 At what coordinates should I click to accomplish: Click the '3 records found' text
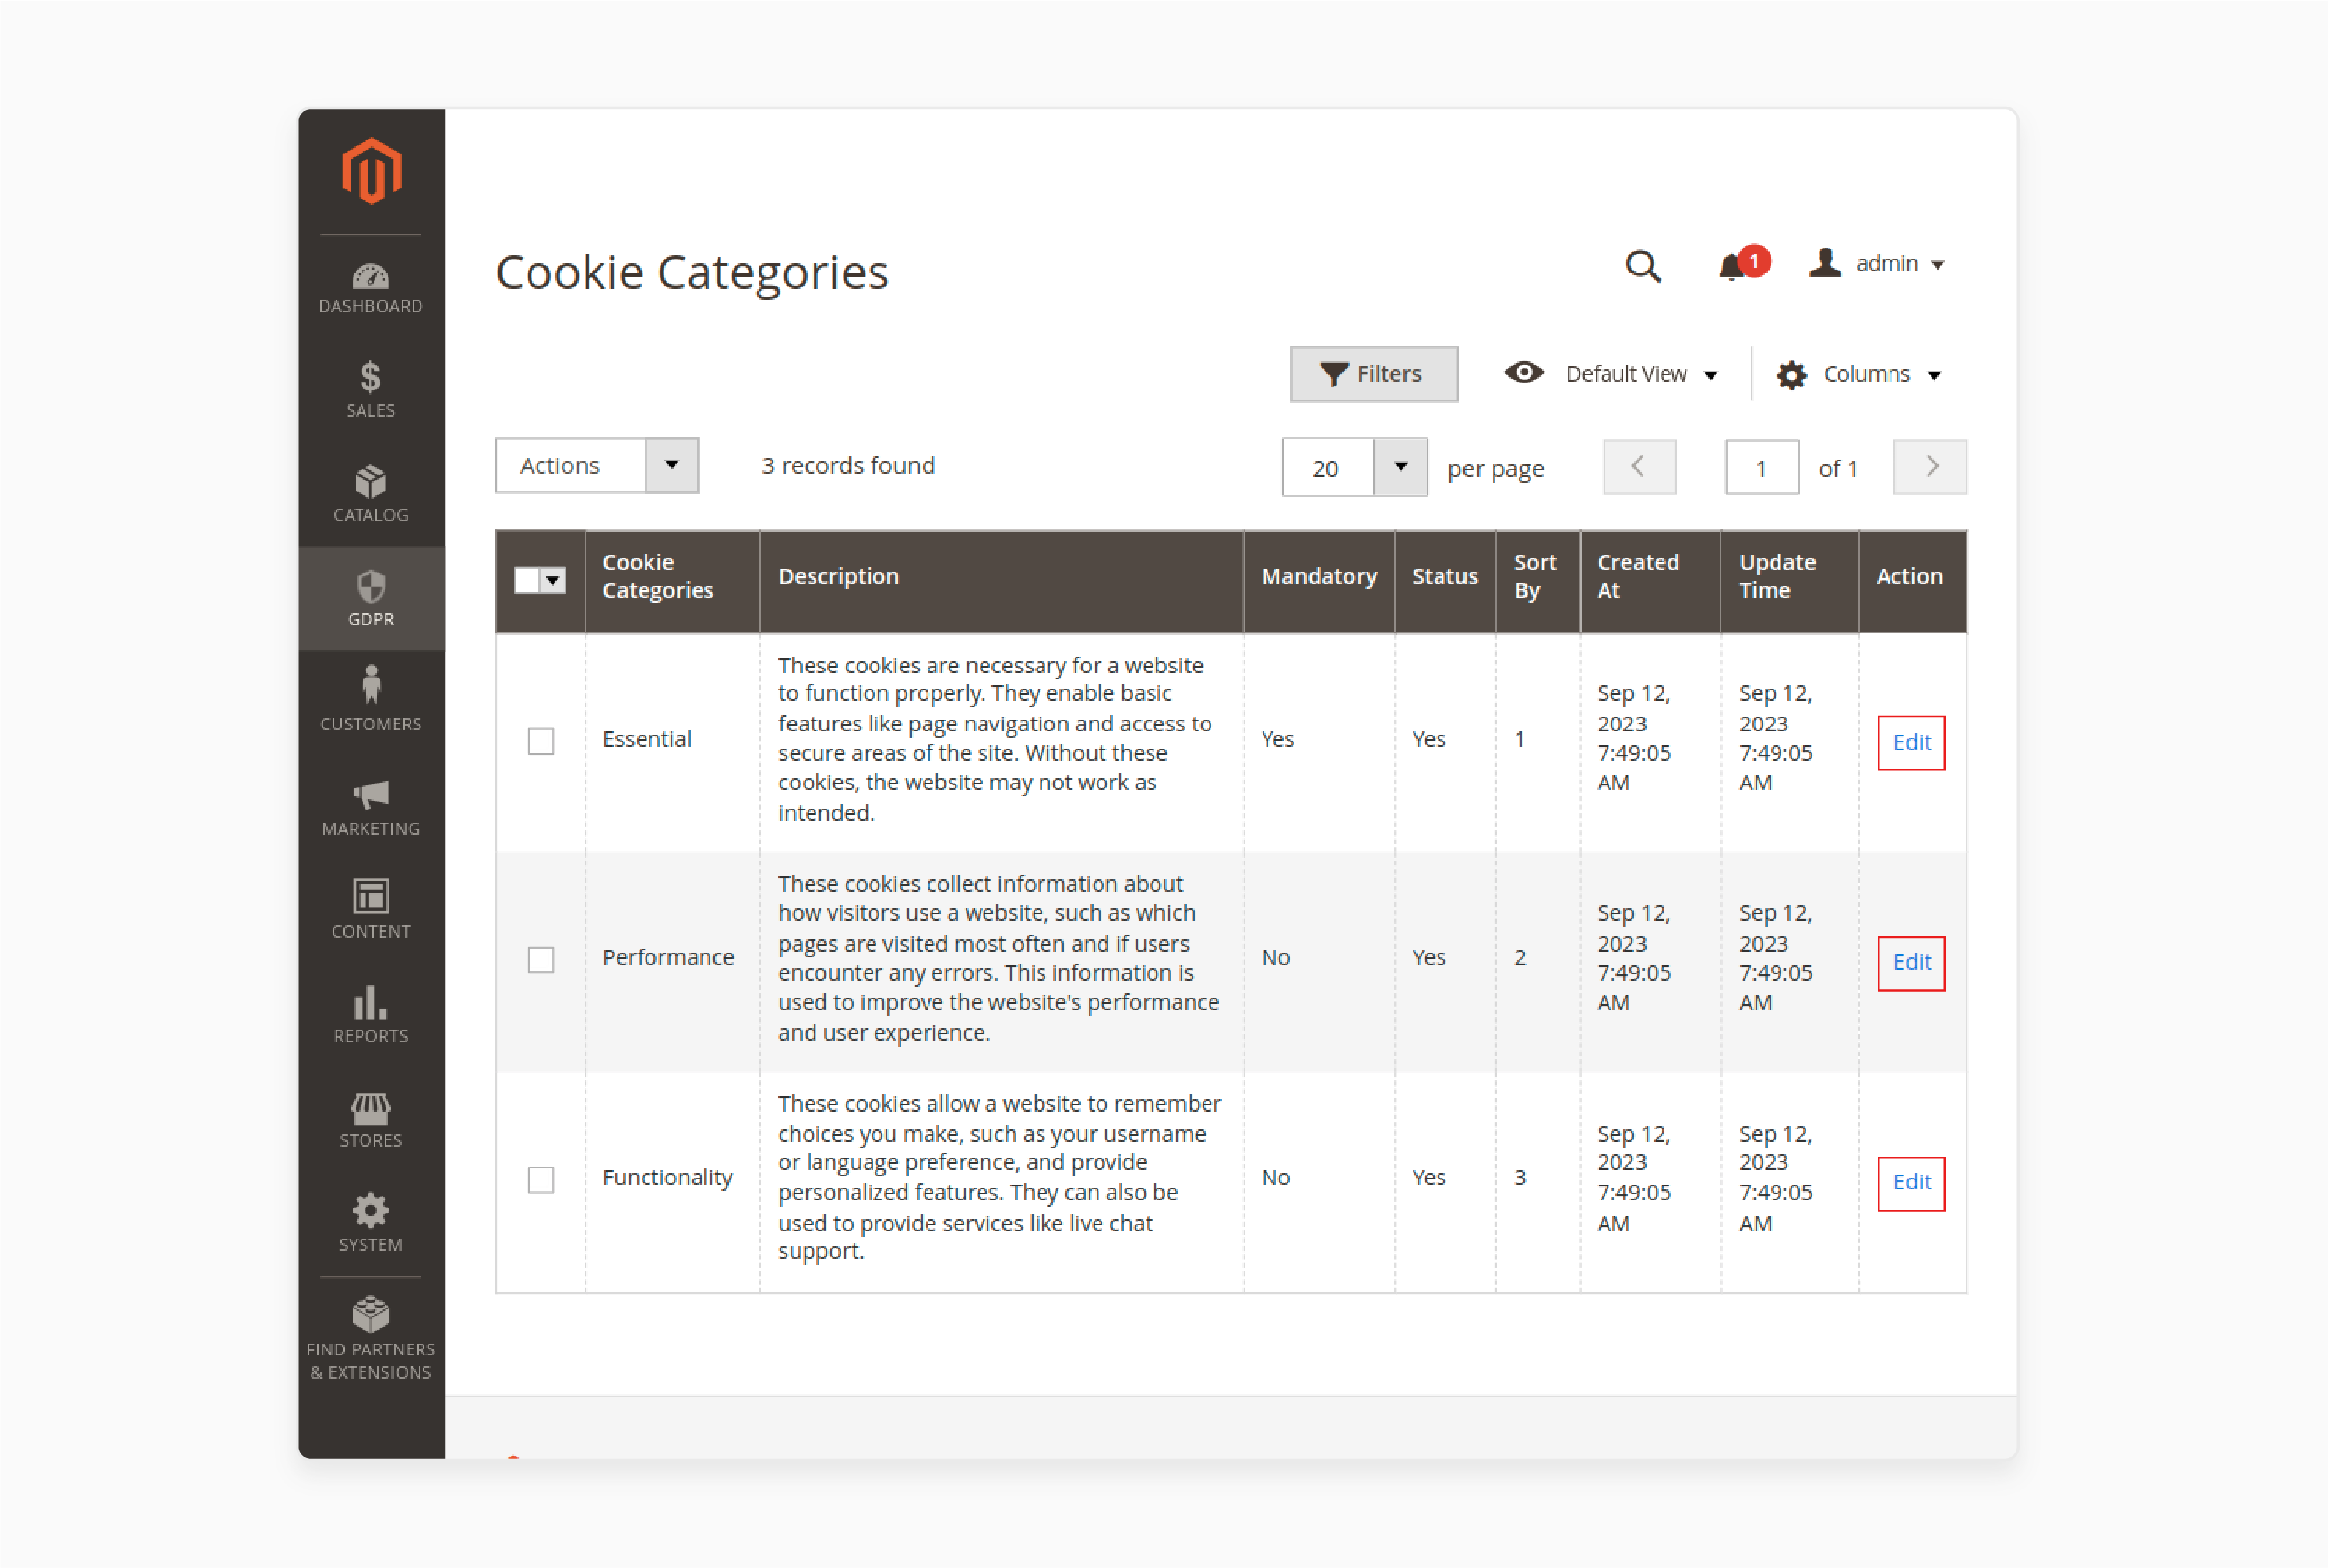848,466
